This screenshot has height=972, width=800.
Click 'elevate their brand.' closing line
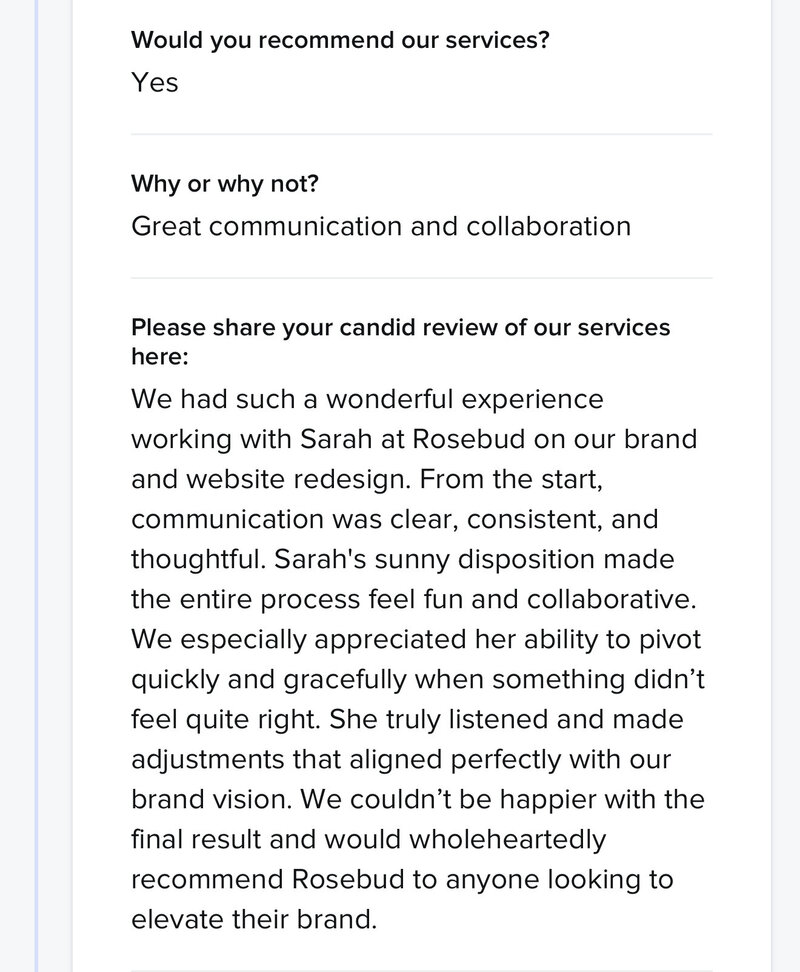(x=254, y=919)
